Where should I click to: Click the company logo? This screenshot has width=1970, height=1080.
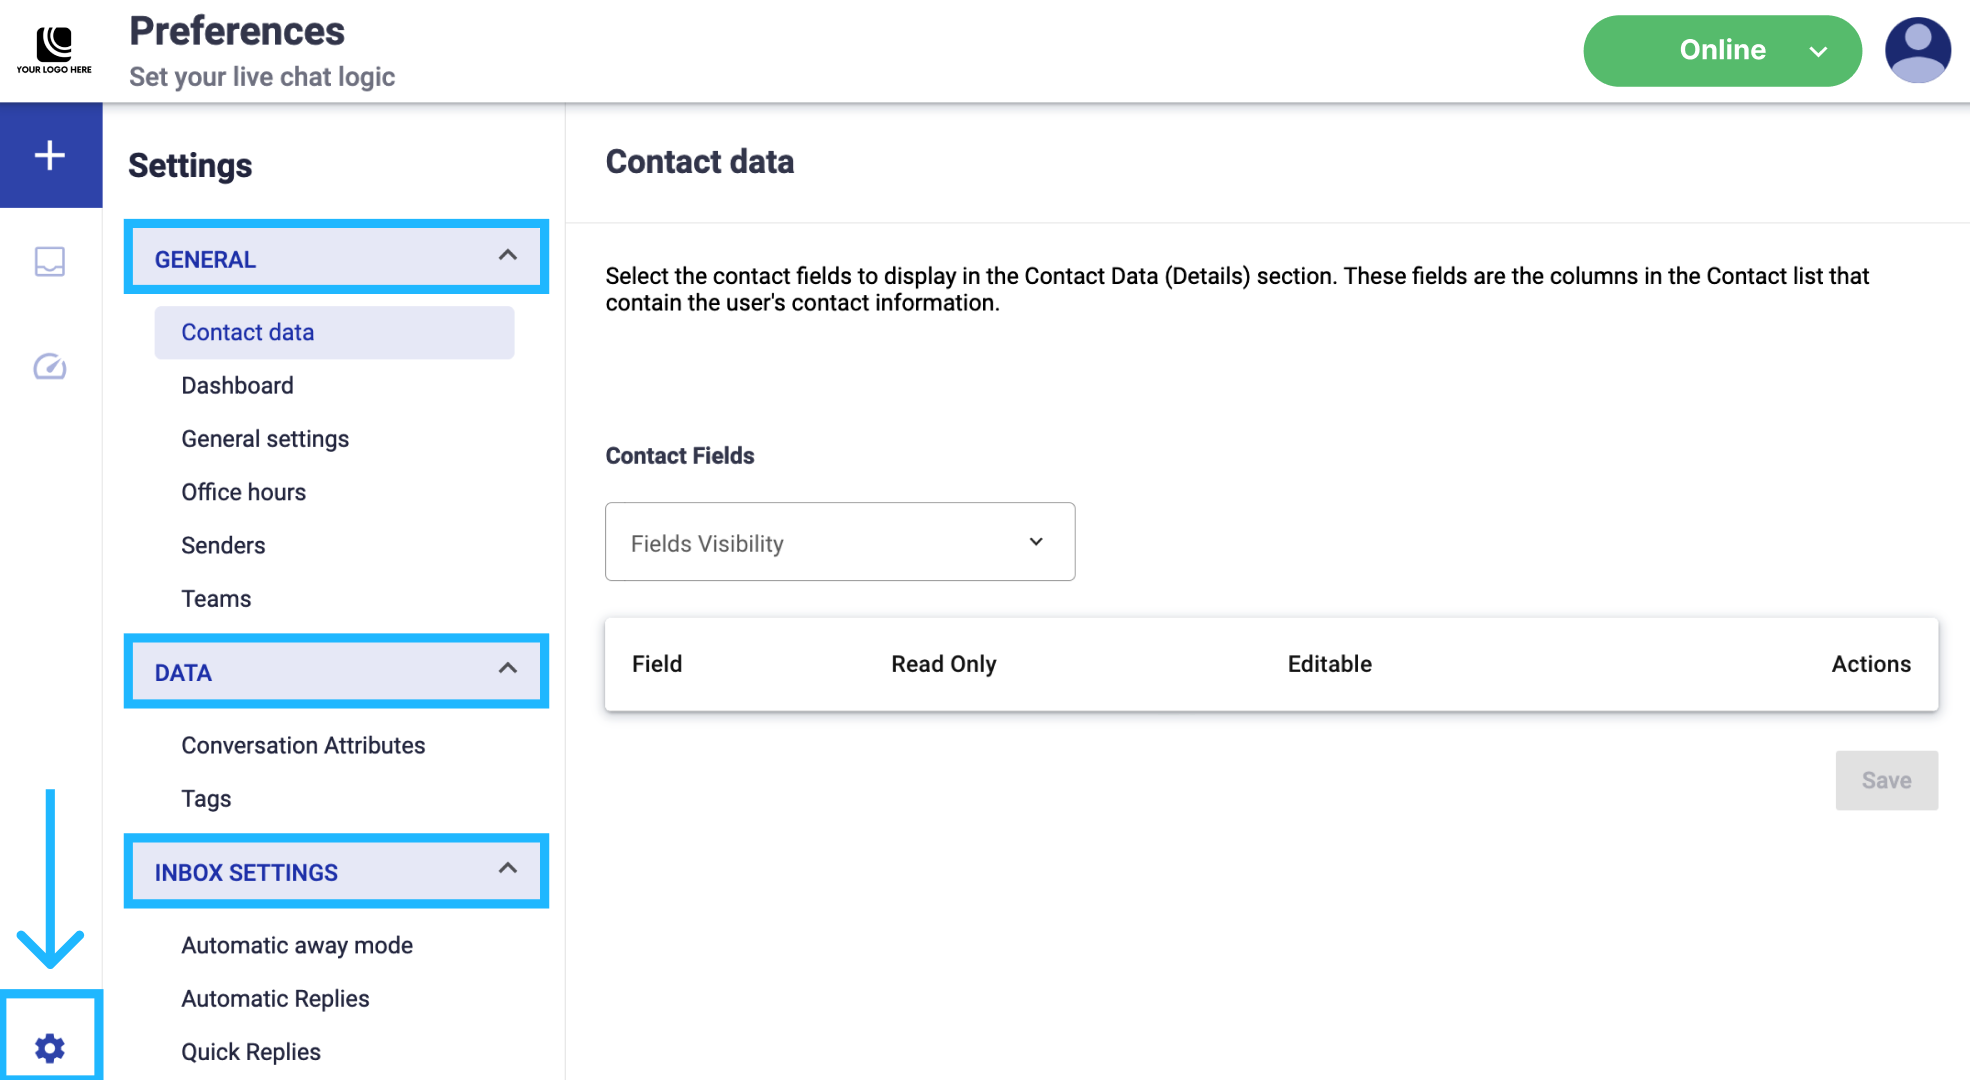pyautogui.click(x=54, y=50)
